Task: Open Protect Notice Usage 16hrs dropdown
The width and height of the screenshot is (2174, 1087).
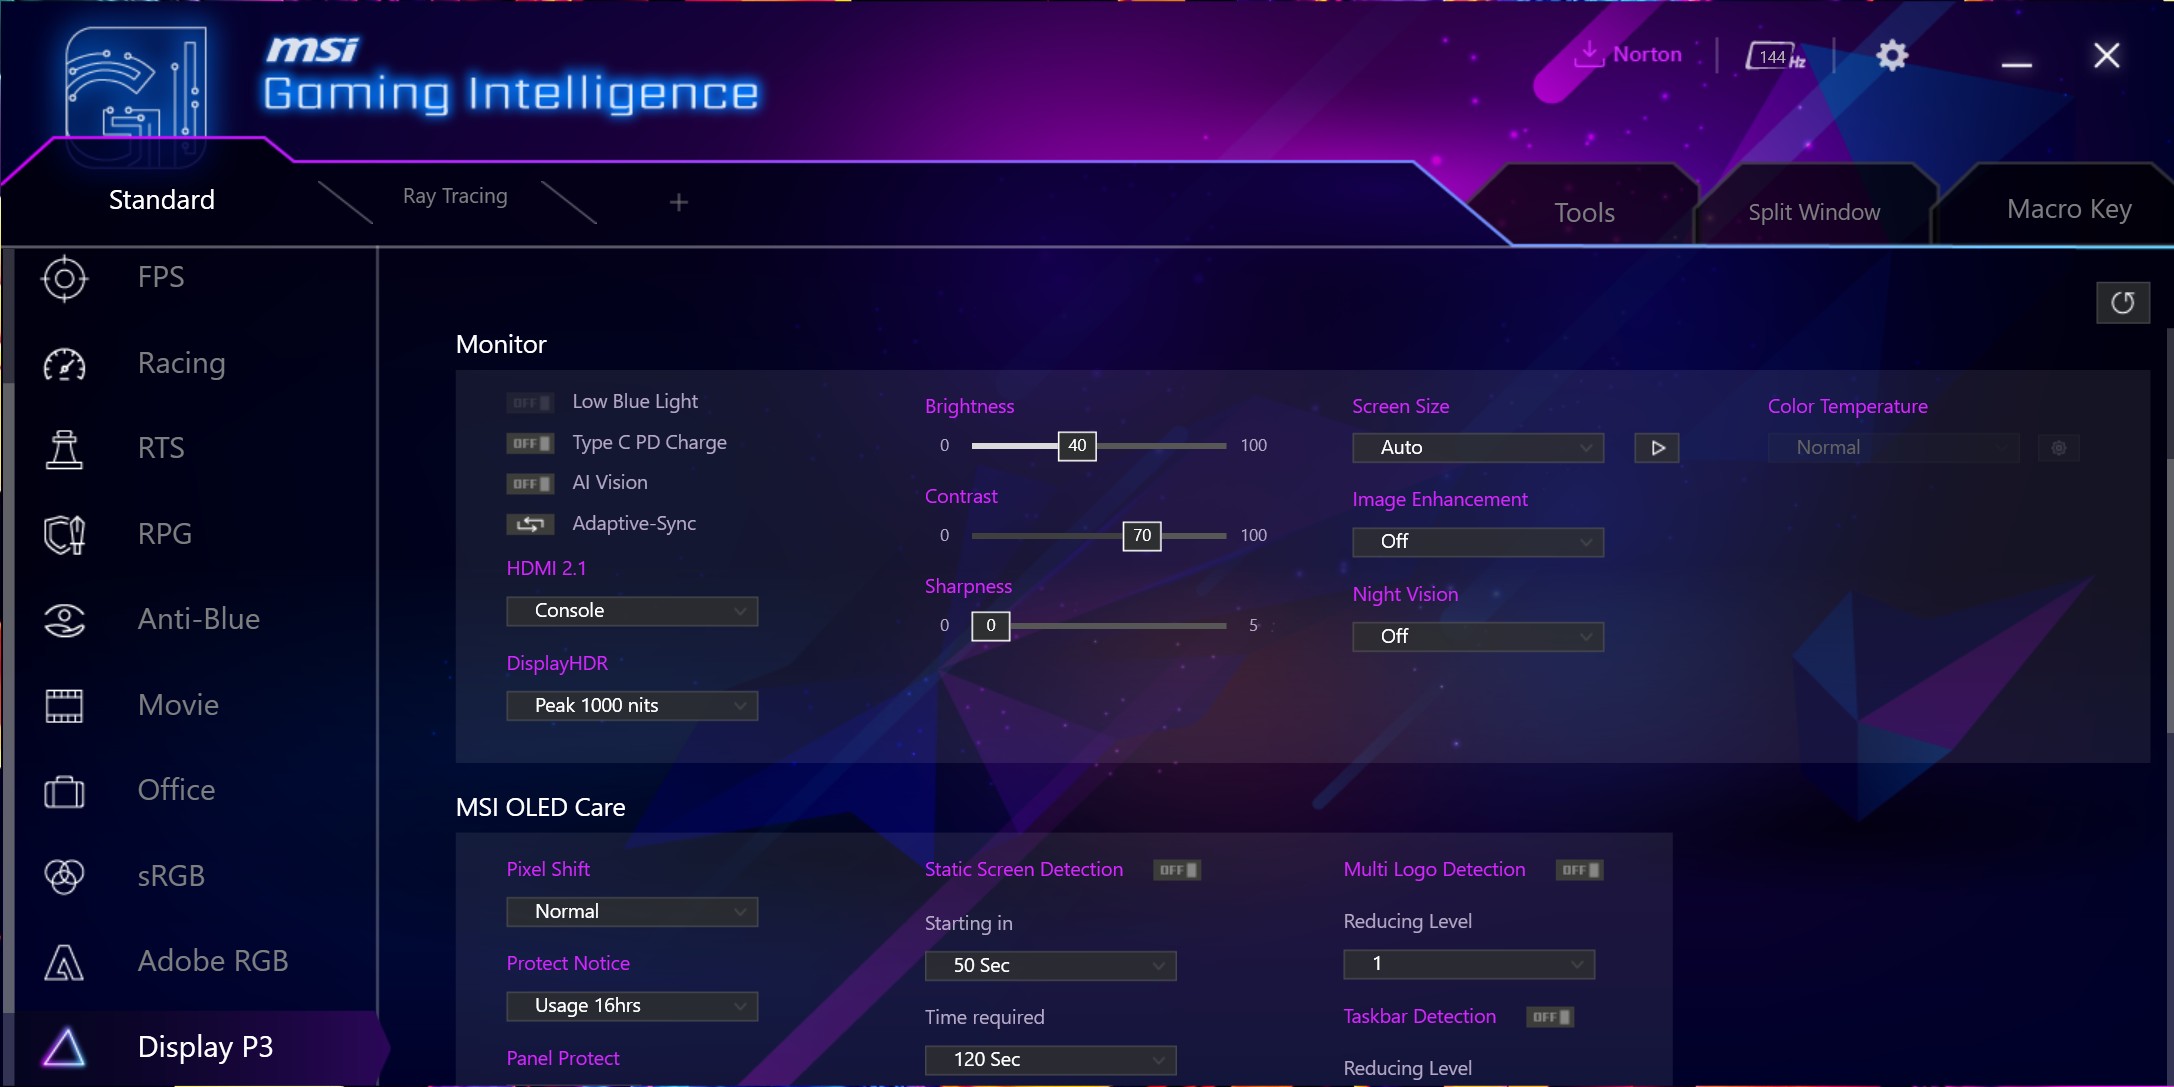Action: click(x=632, y=1006)
